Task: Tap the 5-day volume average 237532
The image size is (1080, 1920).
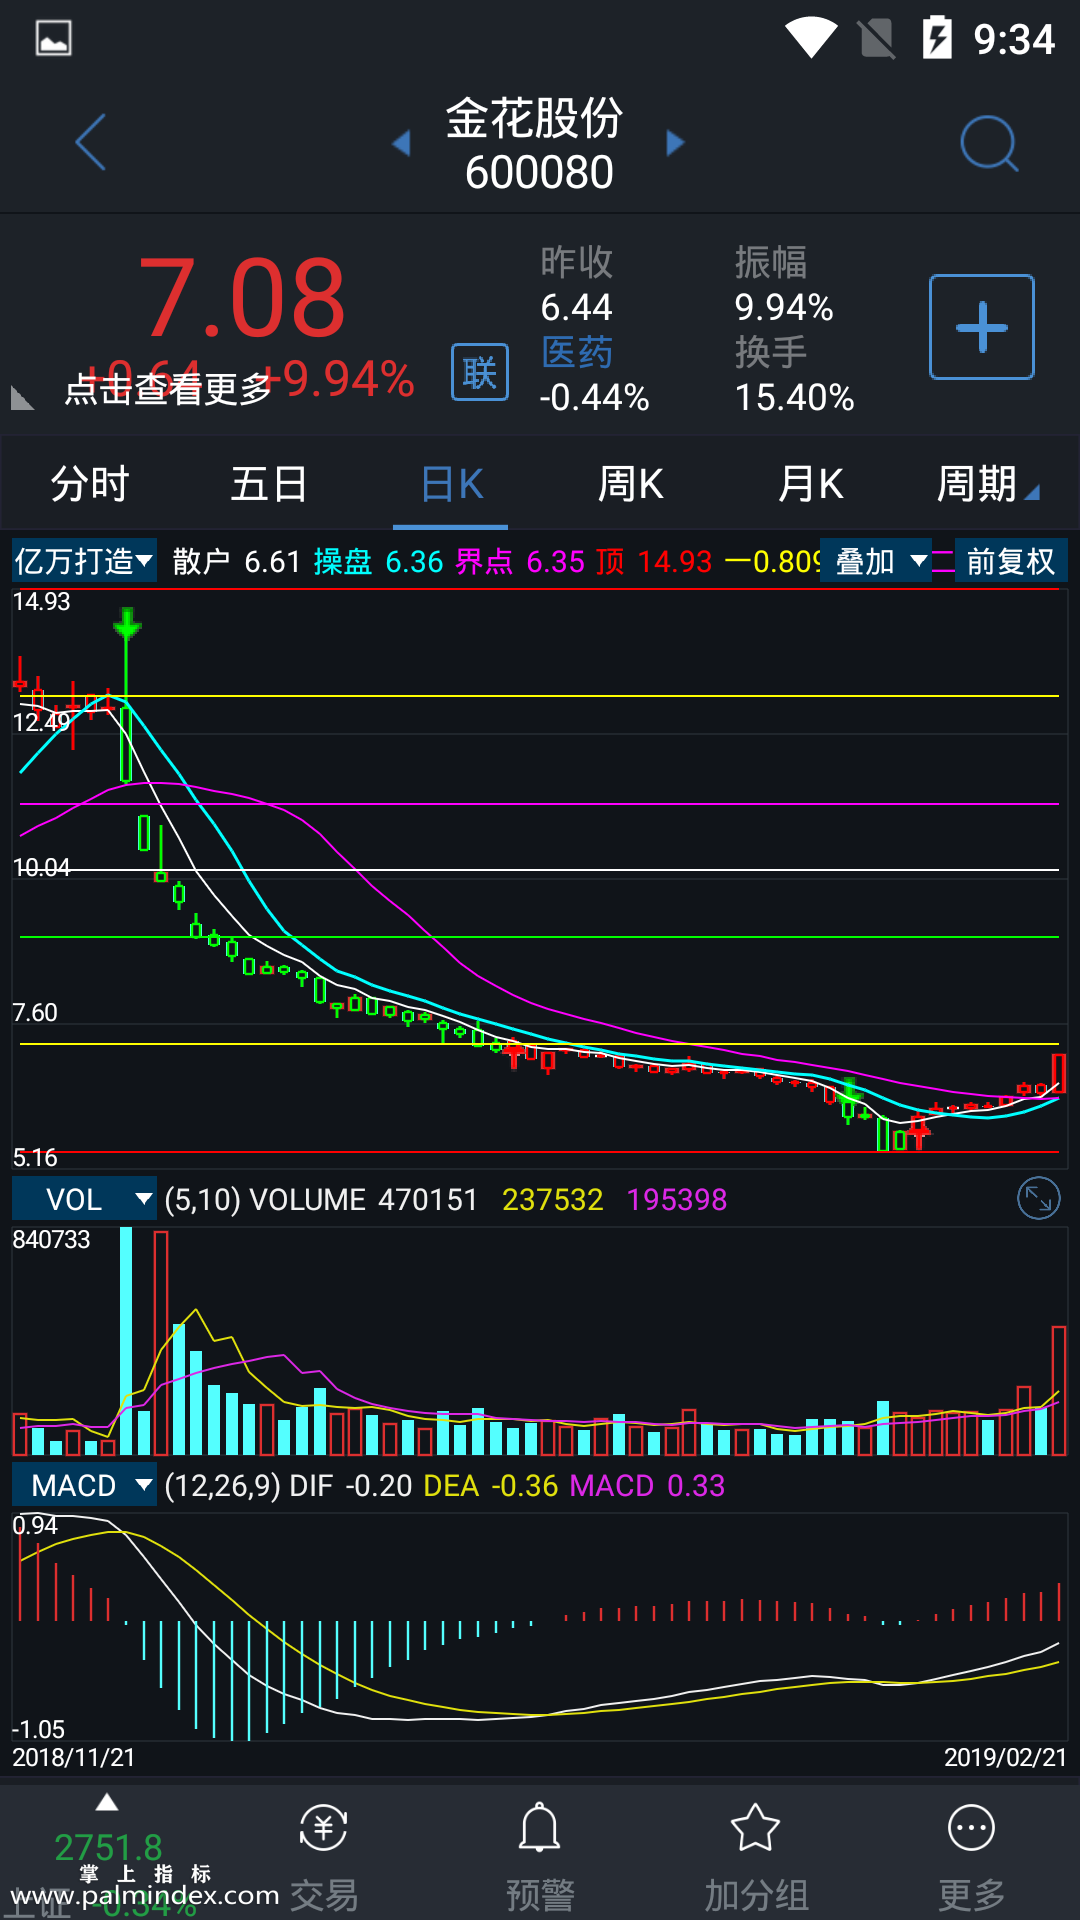Action: 552,1200
